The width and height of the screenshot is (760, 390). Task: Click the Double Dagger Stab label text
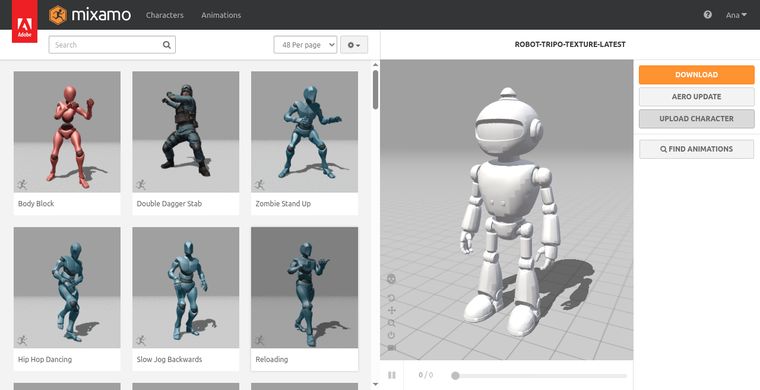click(169, 203)
